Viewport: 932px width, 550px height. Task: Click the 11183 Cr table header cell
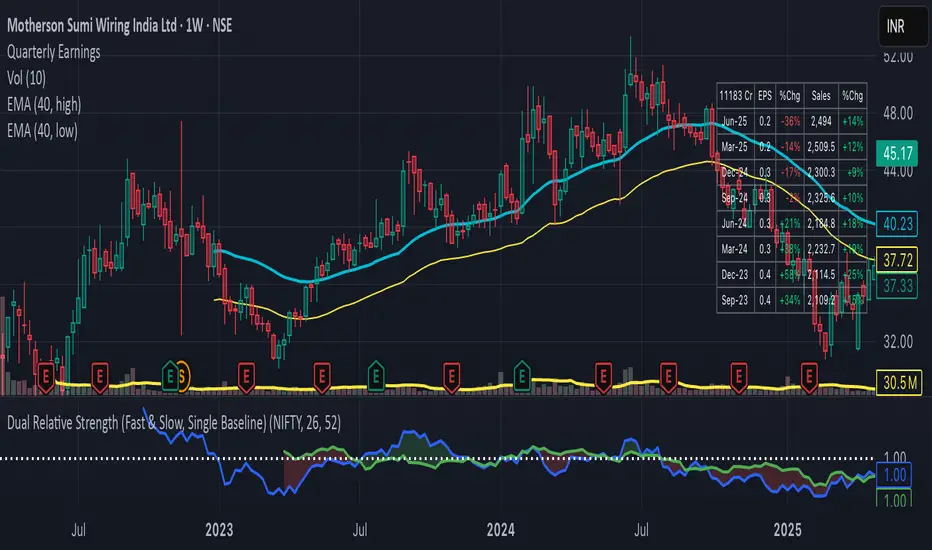tap(736, 96)
